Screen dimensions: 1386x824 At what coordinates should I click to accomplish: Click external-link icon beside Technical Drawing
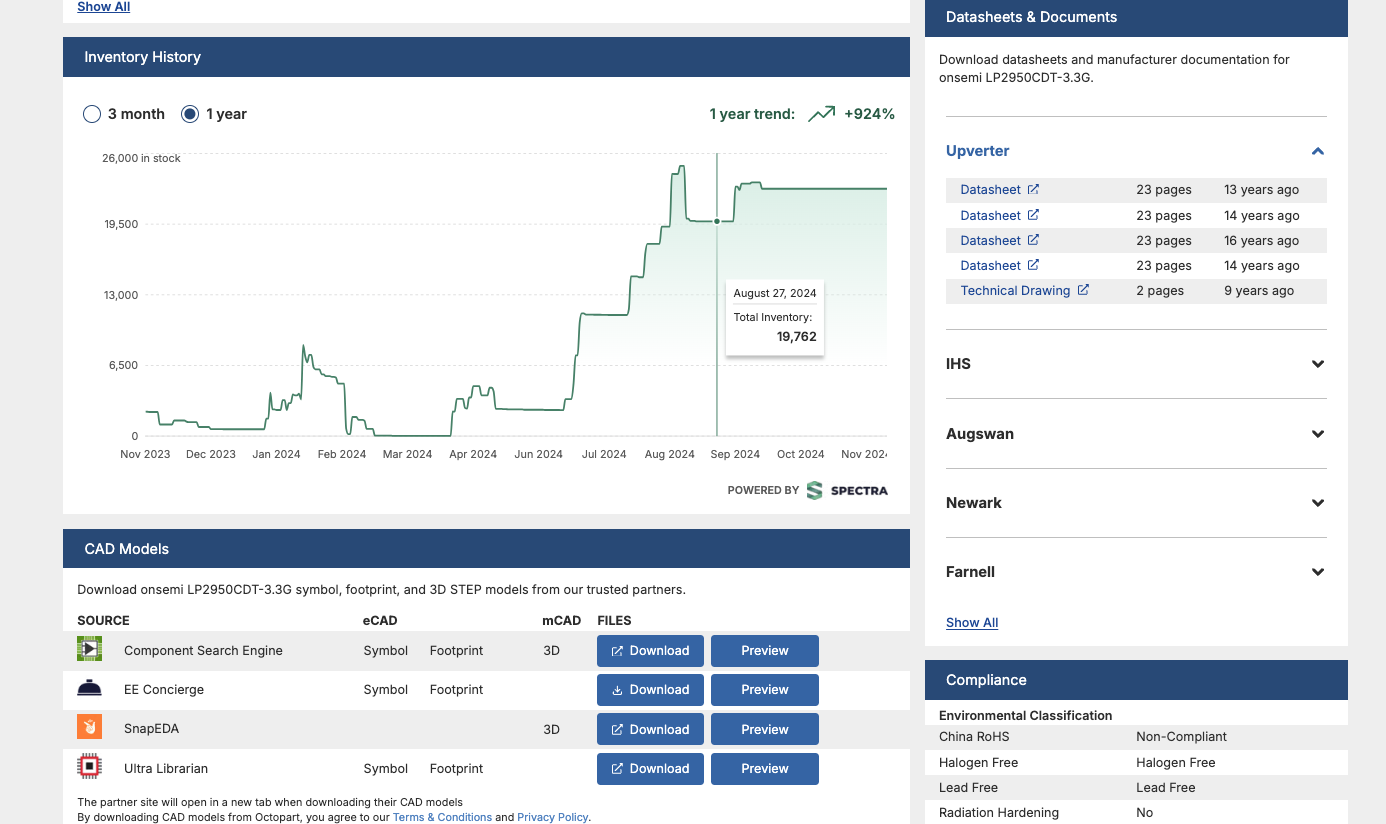coord(1083,290)
